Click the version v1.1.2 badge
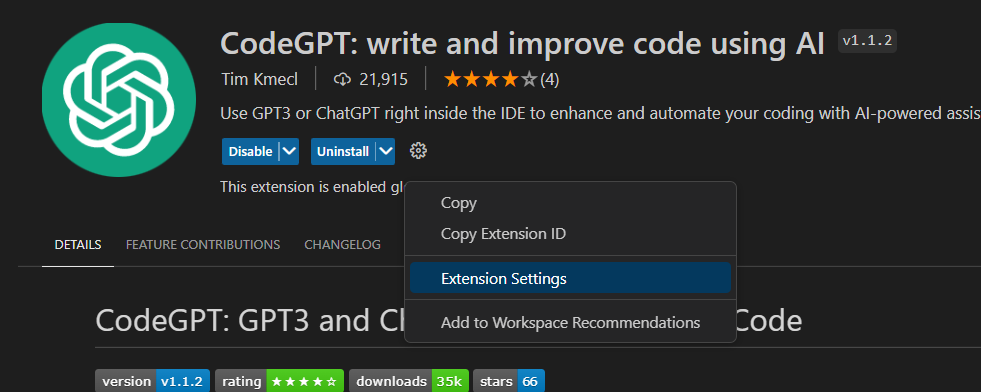Image resolution: width=981 pixels, height=392 pixels. pyautogui.click(x=153, y=381)
